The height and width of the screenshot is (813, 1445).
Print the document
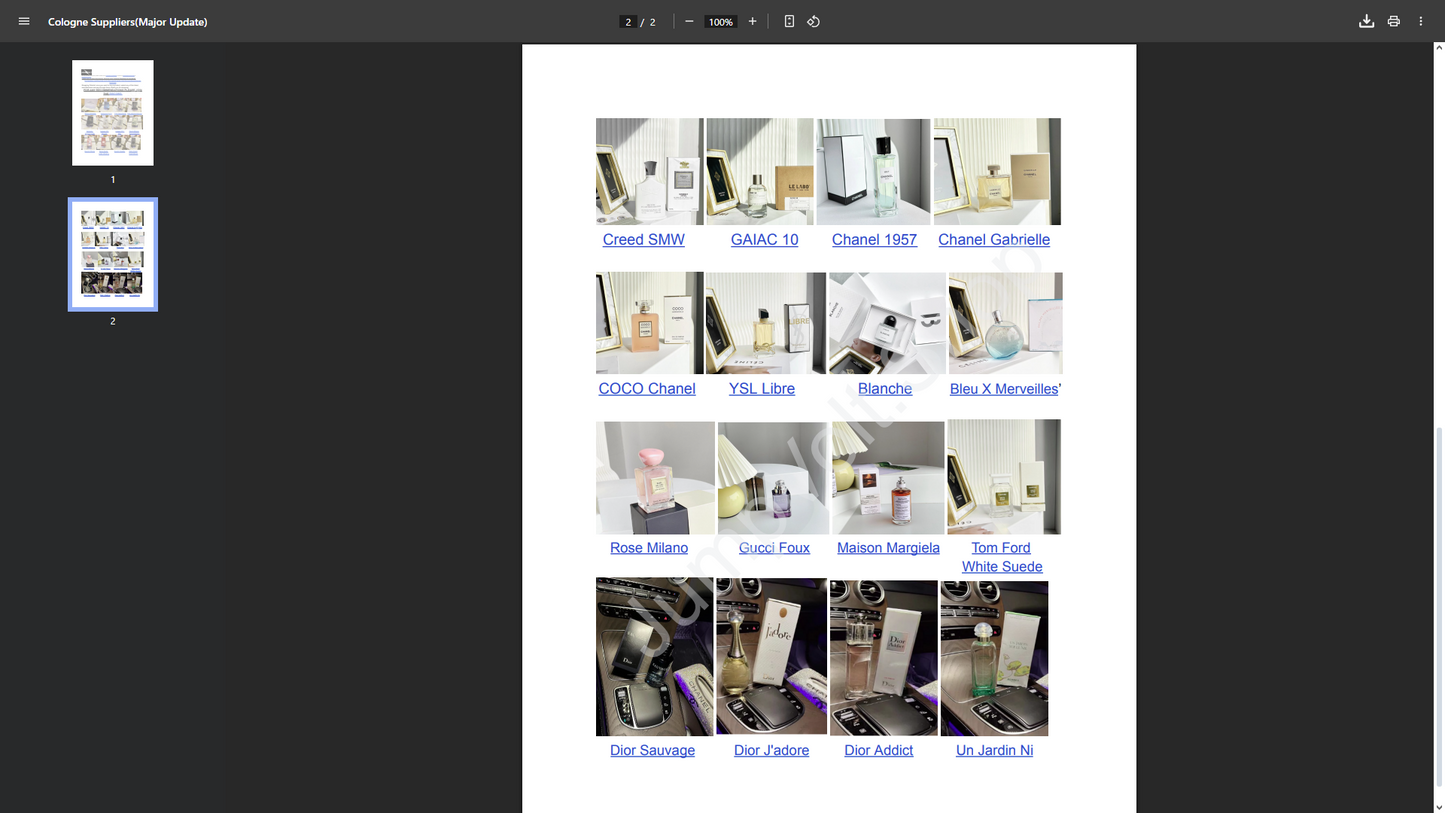click(x=1393, y=21)
